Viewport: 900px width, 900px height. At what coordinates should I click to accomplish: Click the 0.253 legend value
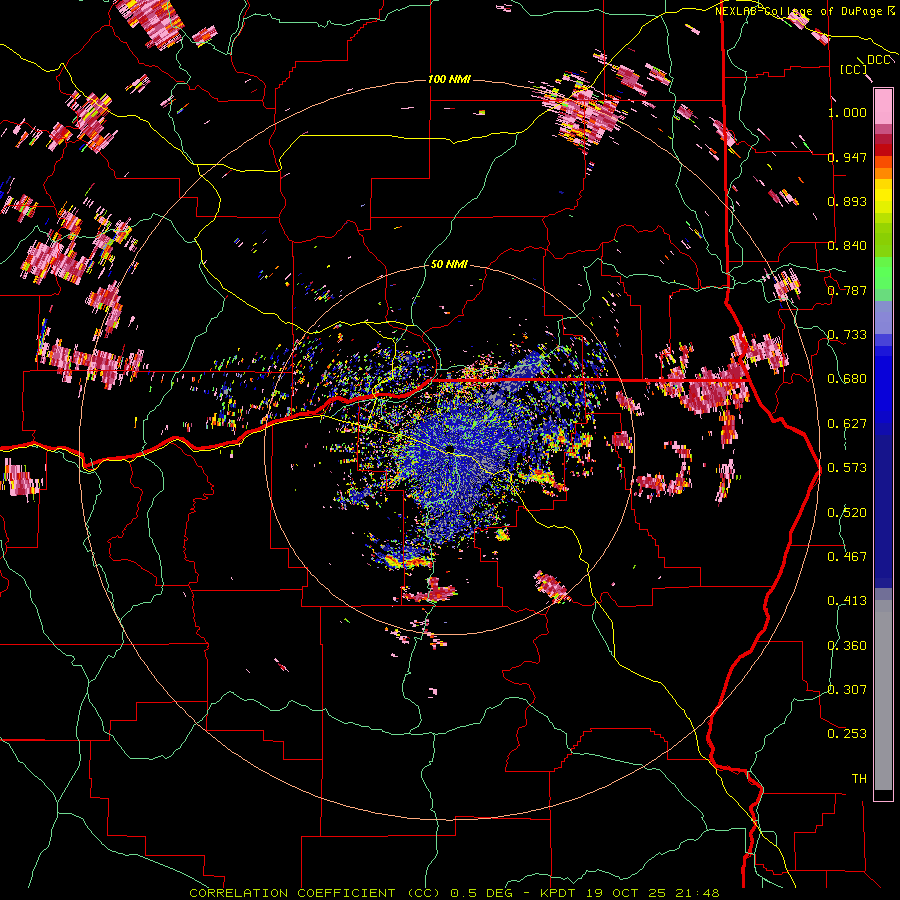(x=847, y=734)
